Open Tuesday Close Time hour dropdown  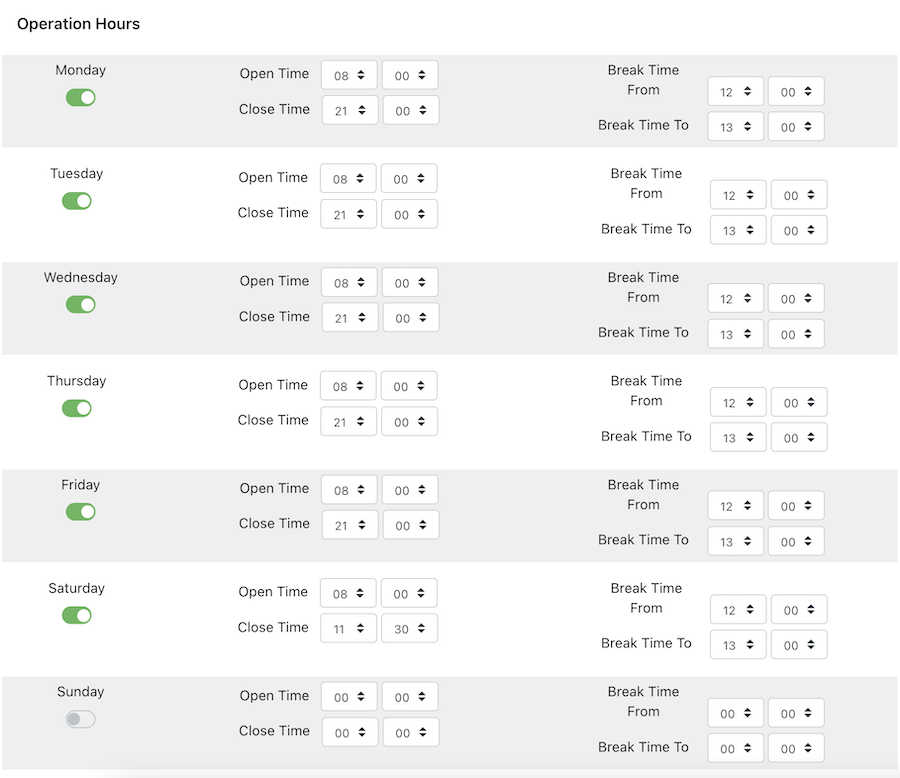(x=348, y=214)
